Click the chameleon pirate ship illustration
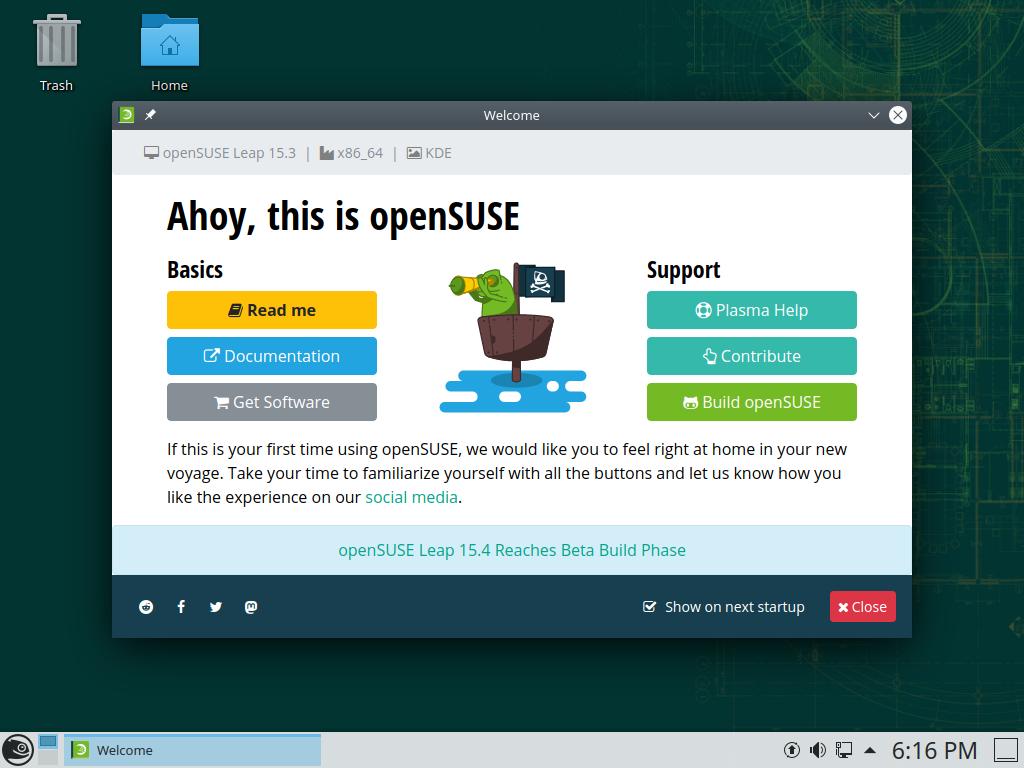 [513, 337]
